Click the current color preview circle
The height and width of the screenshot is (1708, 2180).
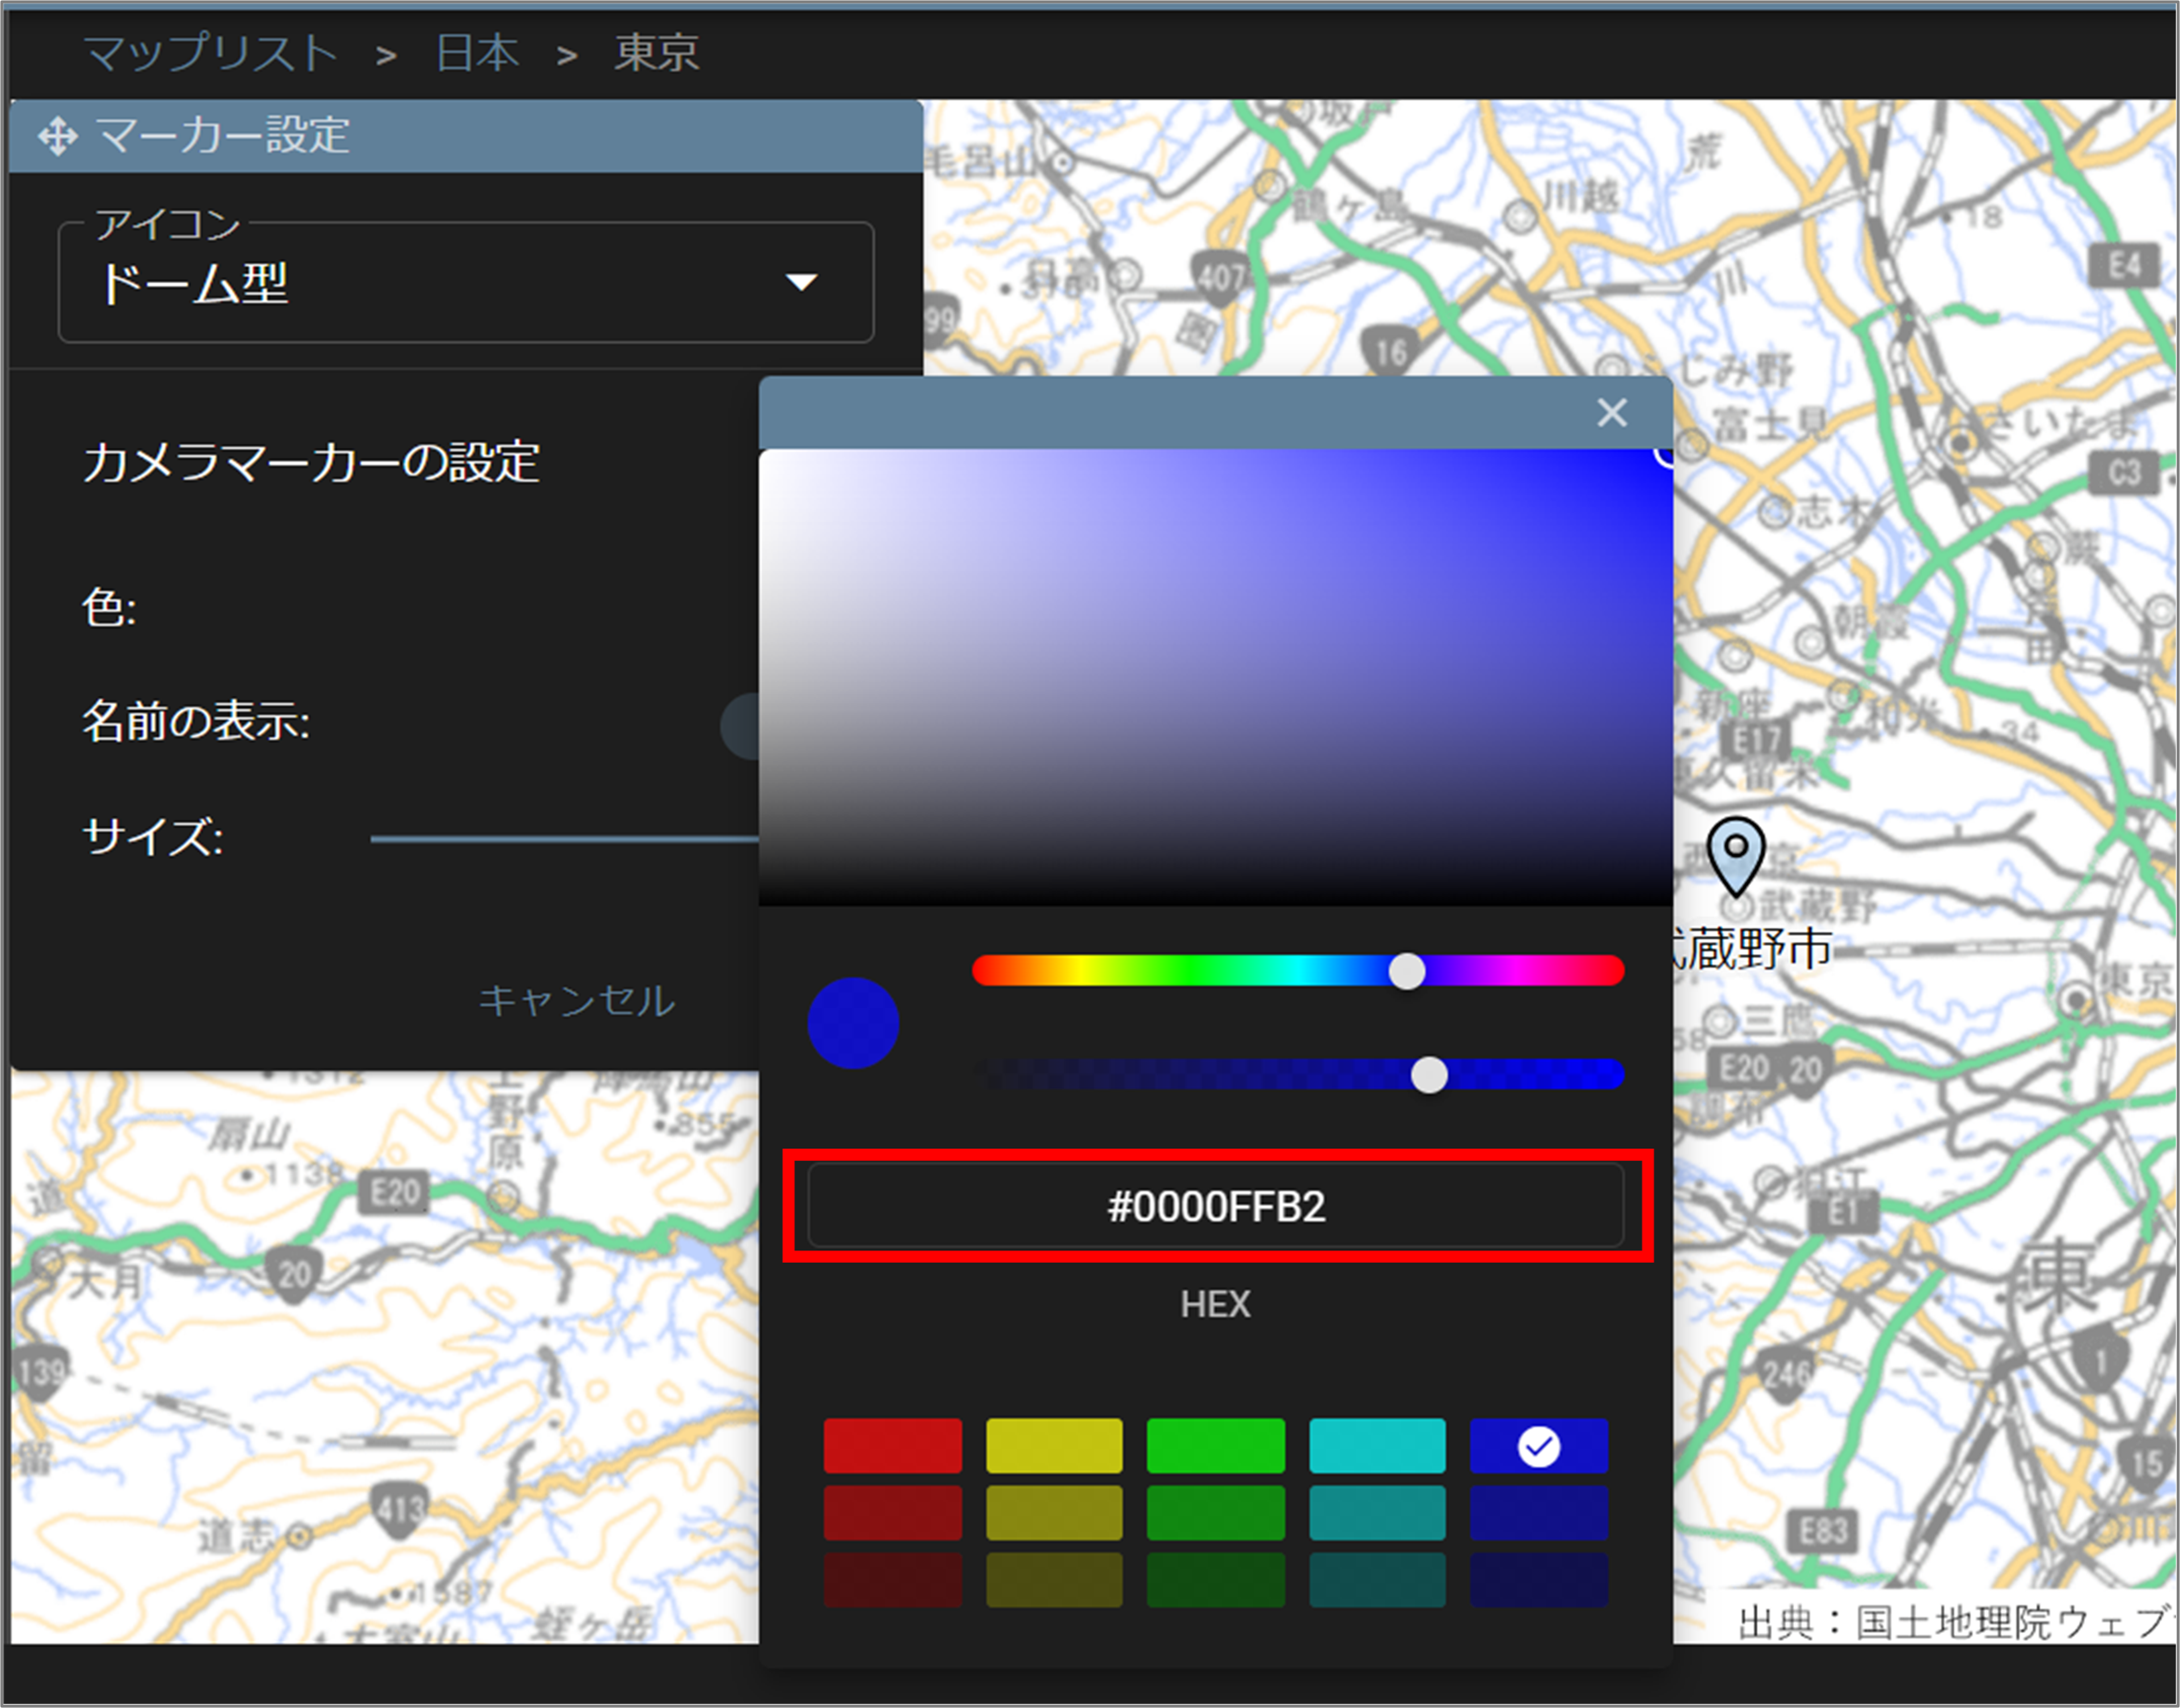click(x=853, y=1023)
